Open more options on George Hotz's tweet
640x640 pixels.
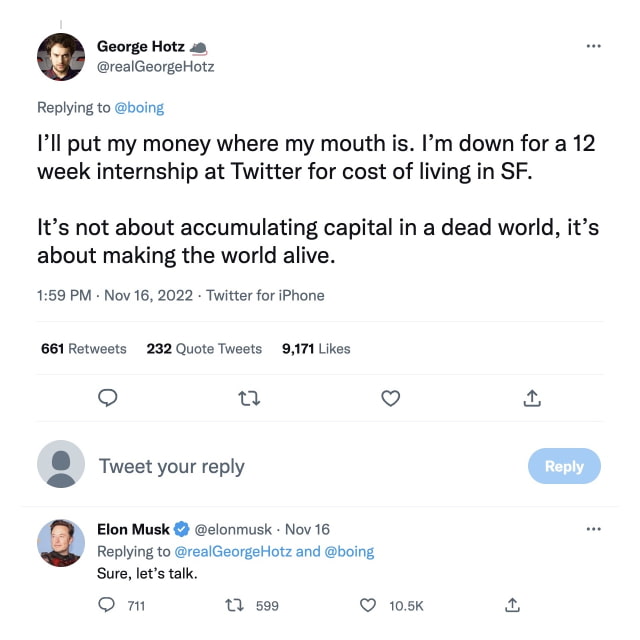coord(593,46)
